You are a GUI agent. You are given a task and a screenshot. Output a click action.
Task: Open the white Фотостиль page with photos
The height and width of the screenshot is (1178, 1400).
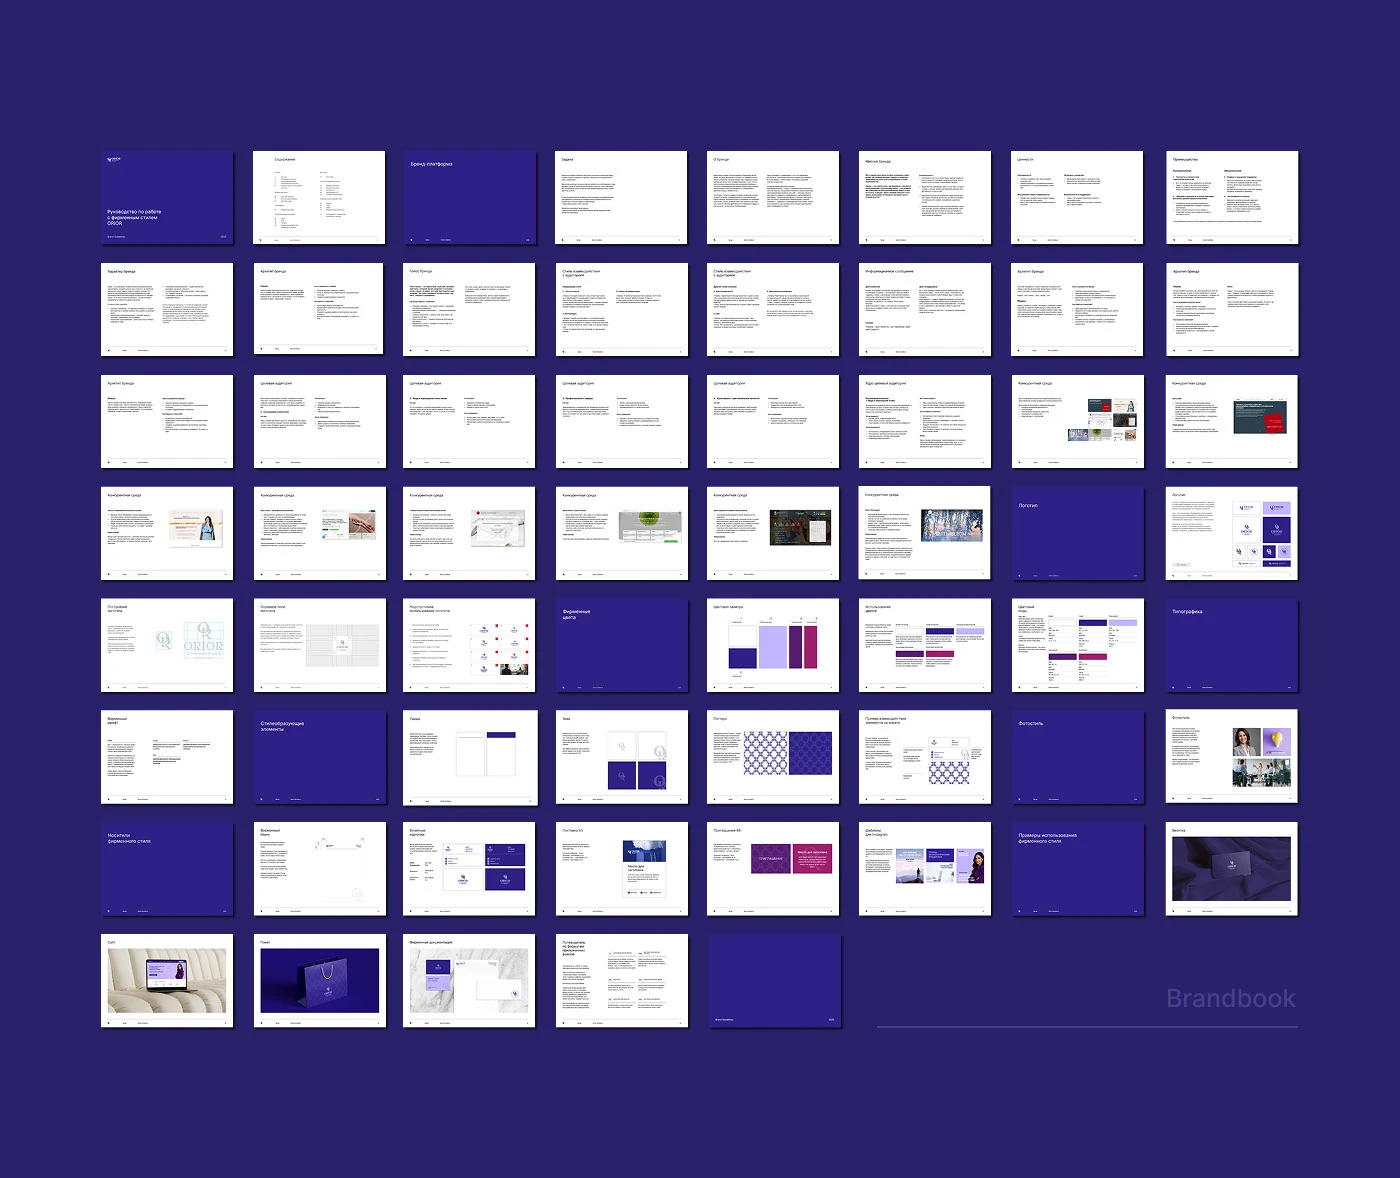(1232, 757)
